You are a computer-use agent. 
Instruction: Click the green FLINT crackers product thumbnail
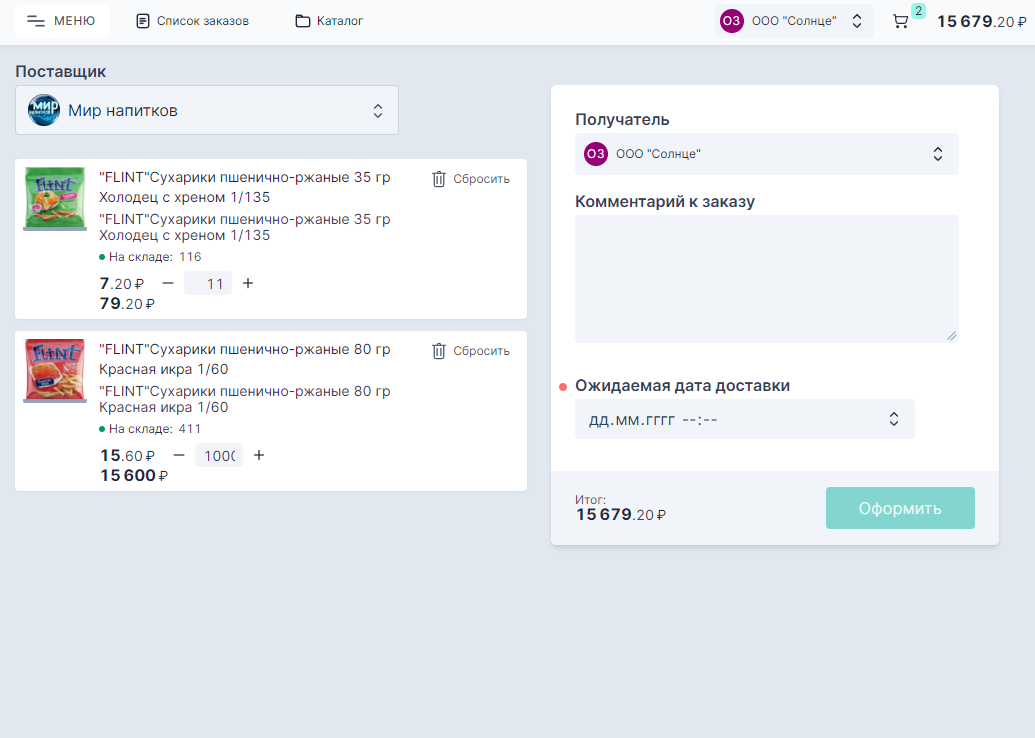(x=55, y=198)
